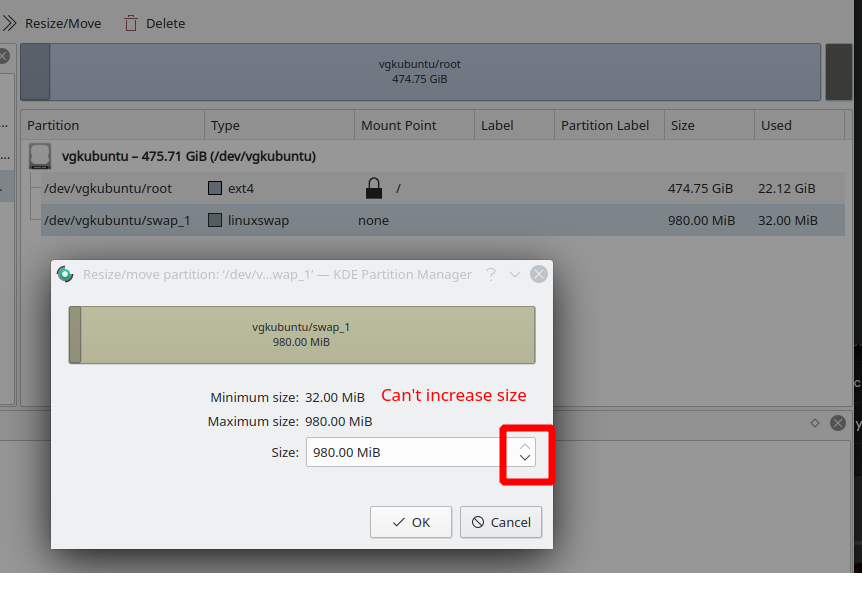The height and width of the screenshot is (600, 862).
Task: Confirm with the OK button
Action: click(x=411, y=522)
